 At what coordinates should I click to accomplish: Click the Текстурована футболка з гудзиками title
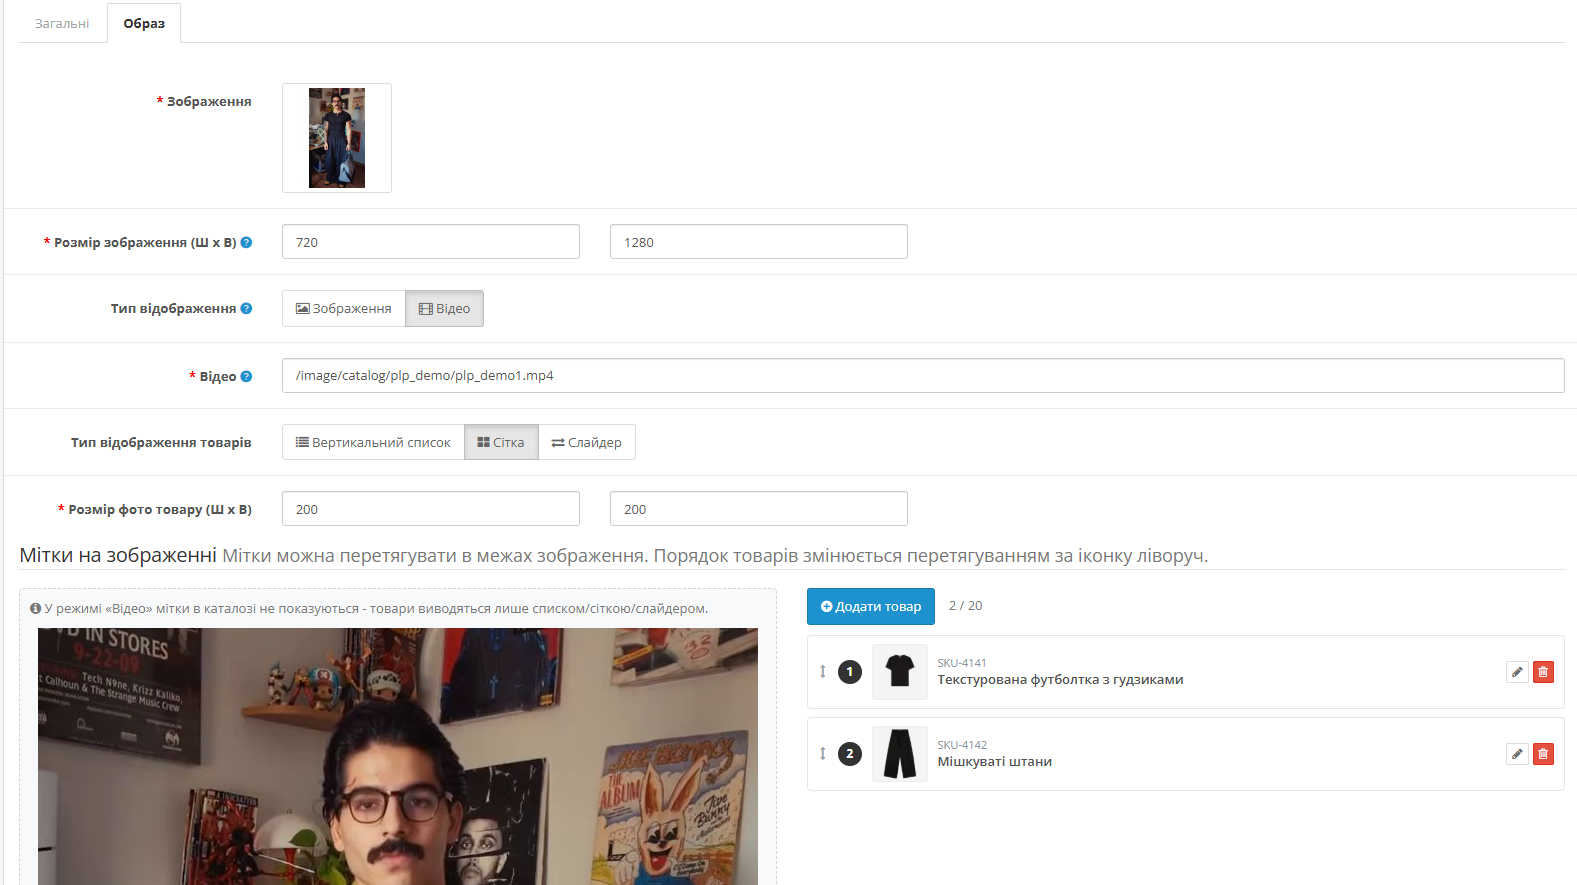click(x=1060, y=680)
